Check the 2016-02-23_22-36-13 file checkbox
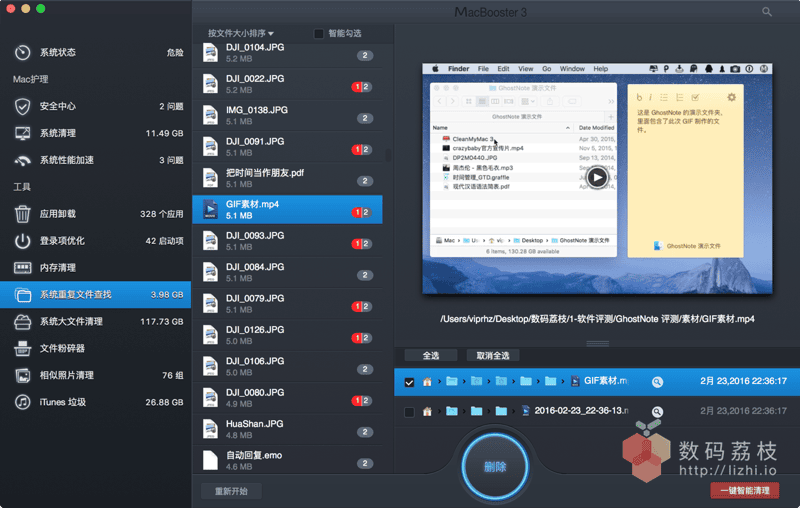This screenshot has width=800, height=508. click(x=409, y=412)
